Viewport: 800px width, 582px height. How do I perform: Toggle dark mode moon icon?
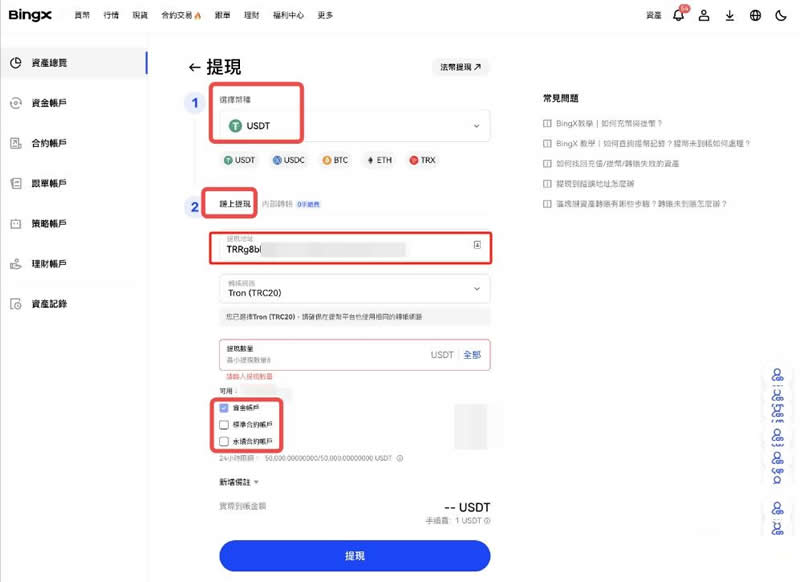780,16
